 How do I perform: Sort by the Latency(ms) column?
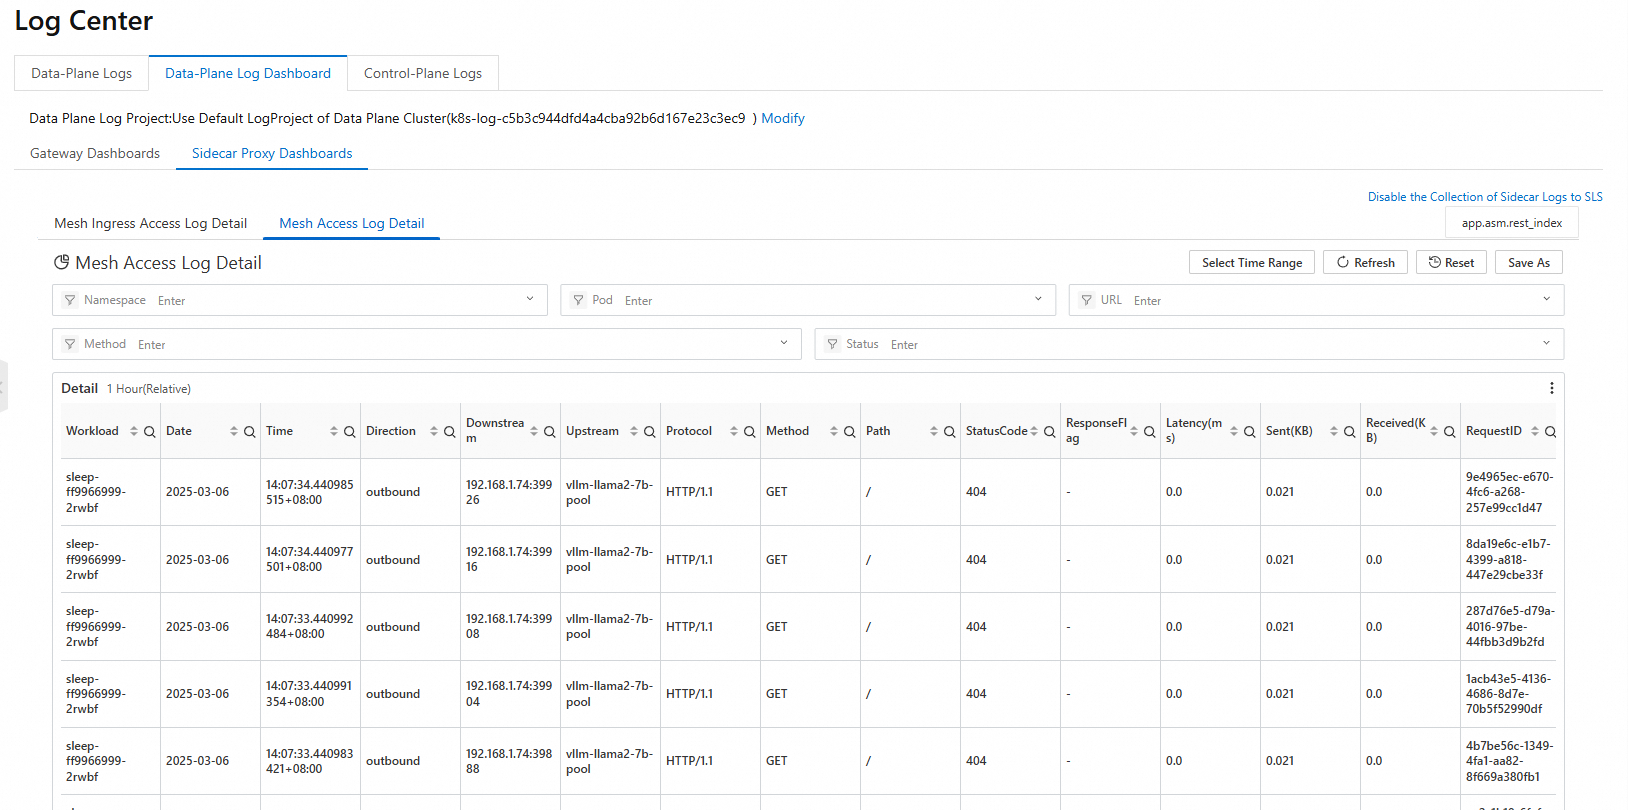1234,431
